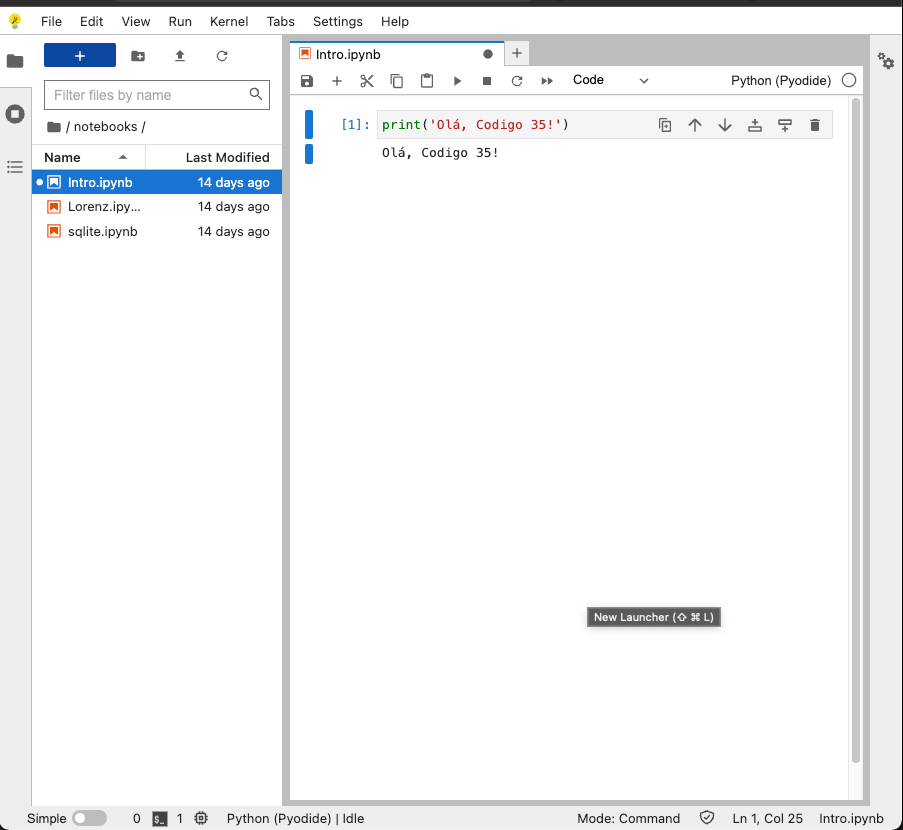
Task: Upload files with the upload icon
Action: coord(180,56)
